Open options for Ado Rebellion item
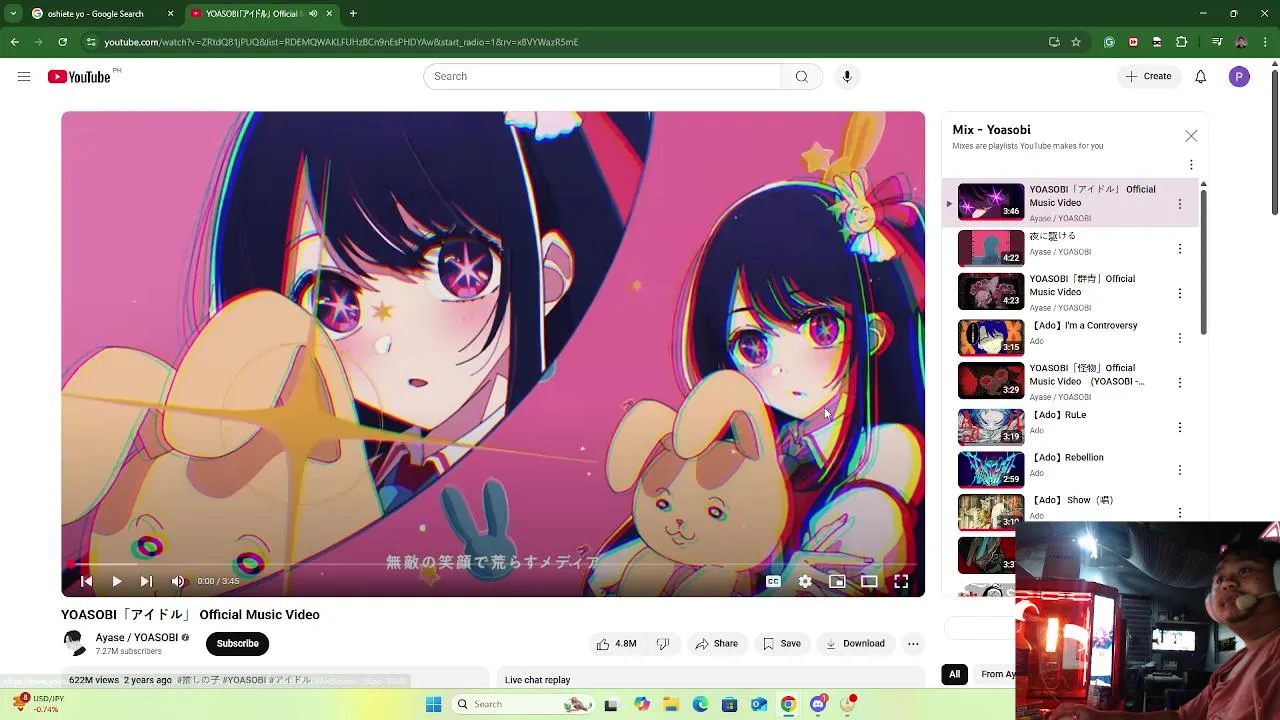Image resolution: width=1280 pixels, height=720 pixels. click(1180, 470)
